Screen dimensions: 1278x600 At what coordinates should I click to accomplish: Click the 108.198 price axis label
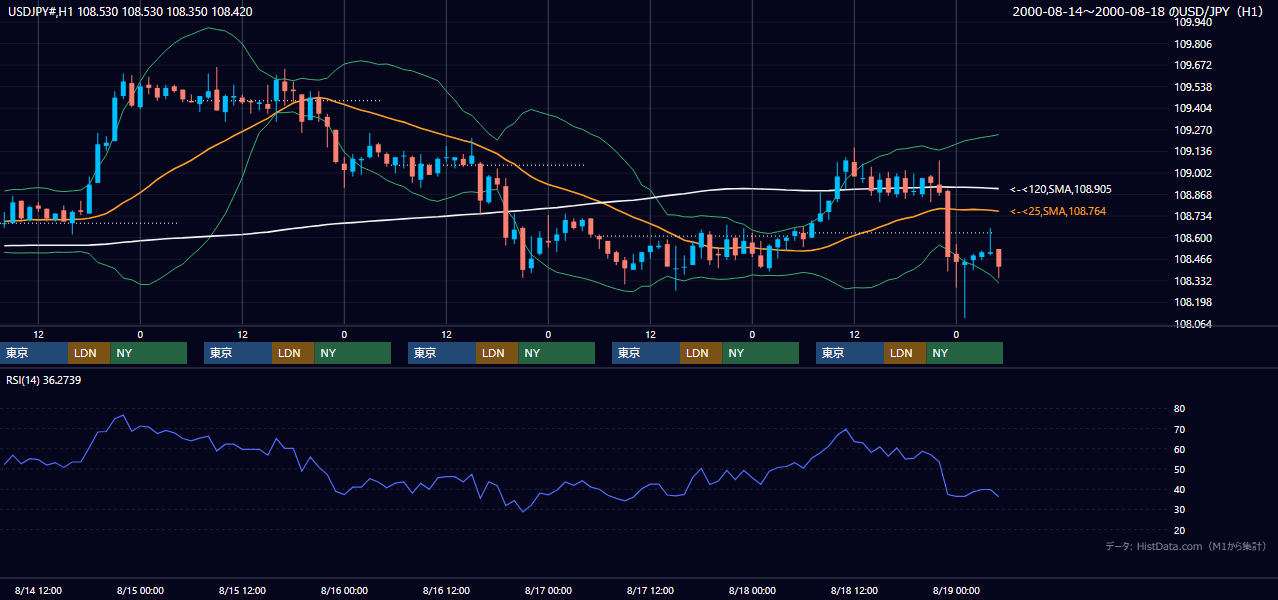(x=1194, y=302)
